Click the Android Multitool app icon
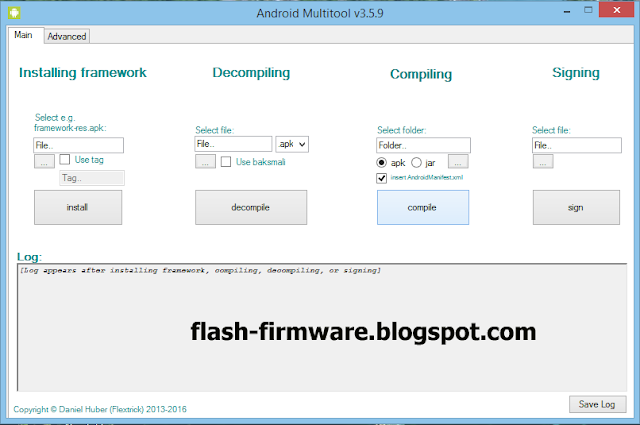Viewport: 640px width, 425px height. (x=14, y=13)
